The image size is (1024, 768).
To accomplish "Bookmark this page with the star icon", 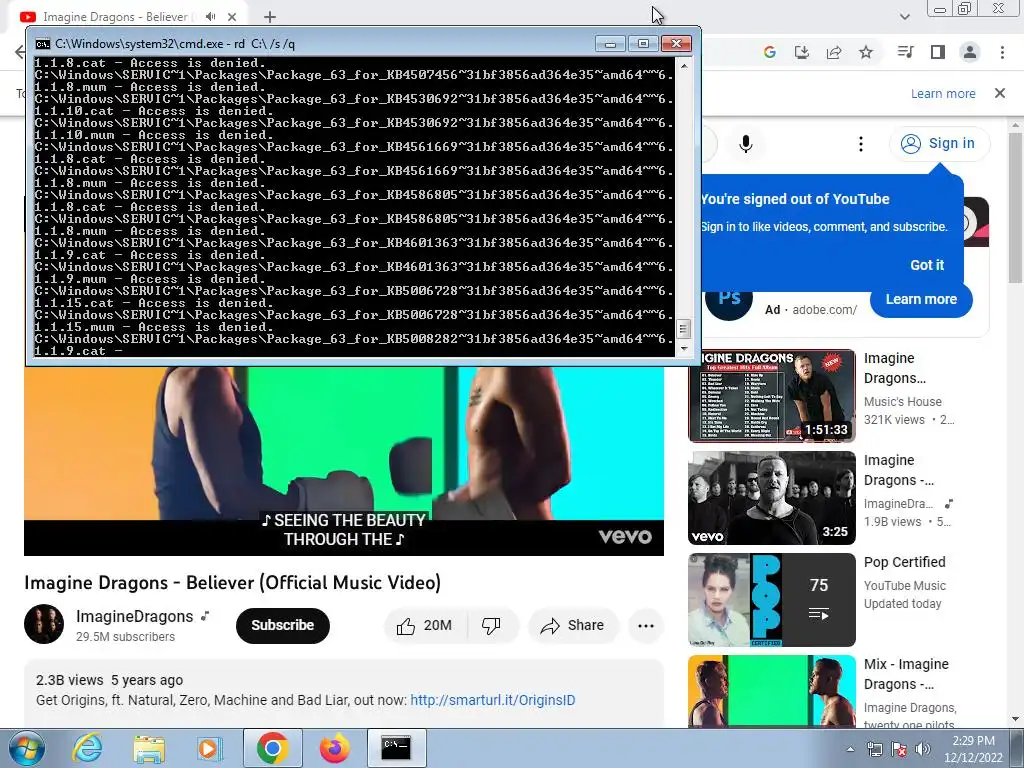I will [x=866, y=52].
